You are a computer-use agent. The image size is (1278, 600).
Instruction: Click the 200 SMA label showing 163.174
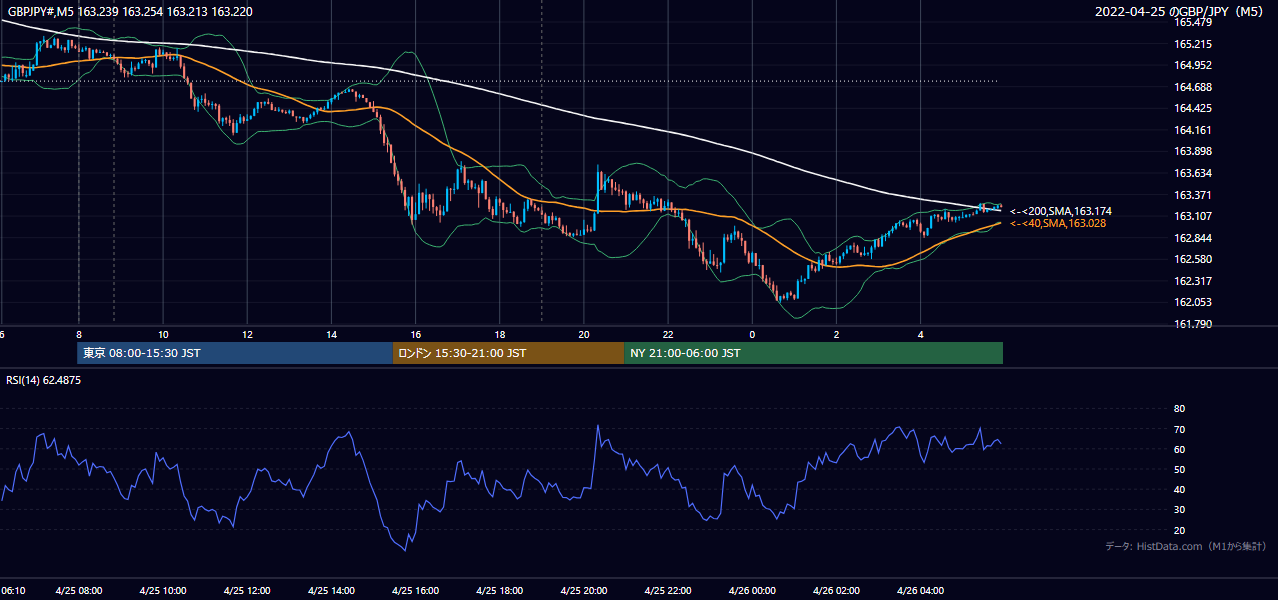tap(1061, 211)
